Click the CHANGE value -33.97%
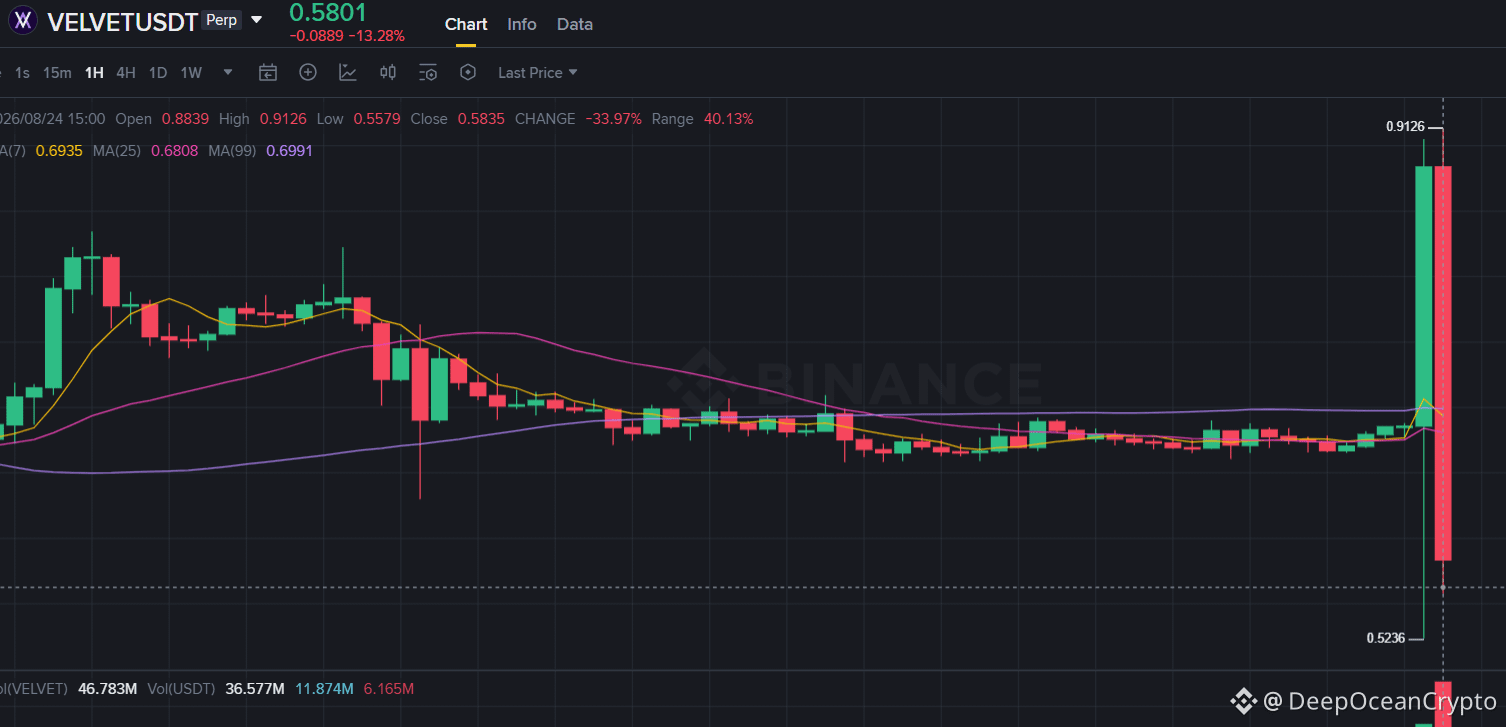 coord(613,119)
